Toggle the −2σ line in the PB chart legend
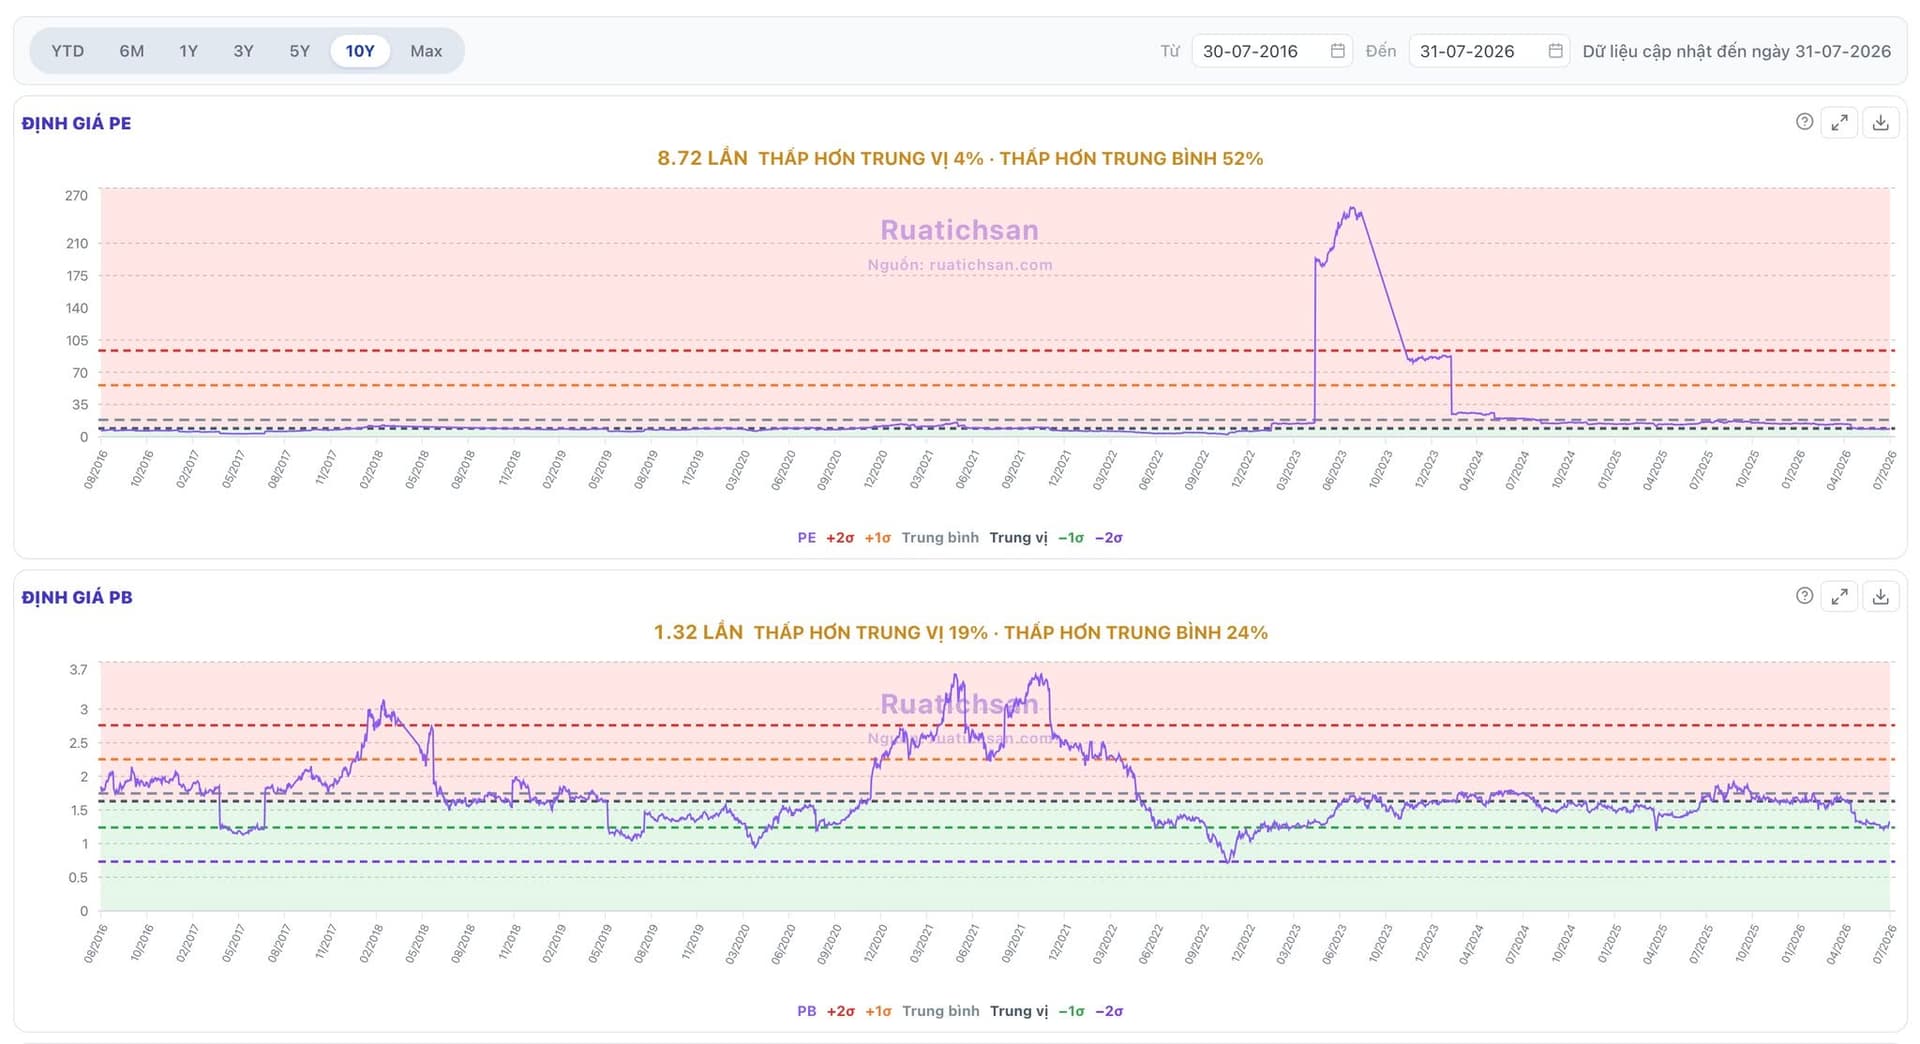The image size is (1920, 1044). tap(1109, 1011)
